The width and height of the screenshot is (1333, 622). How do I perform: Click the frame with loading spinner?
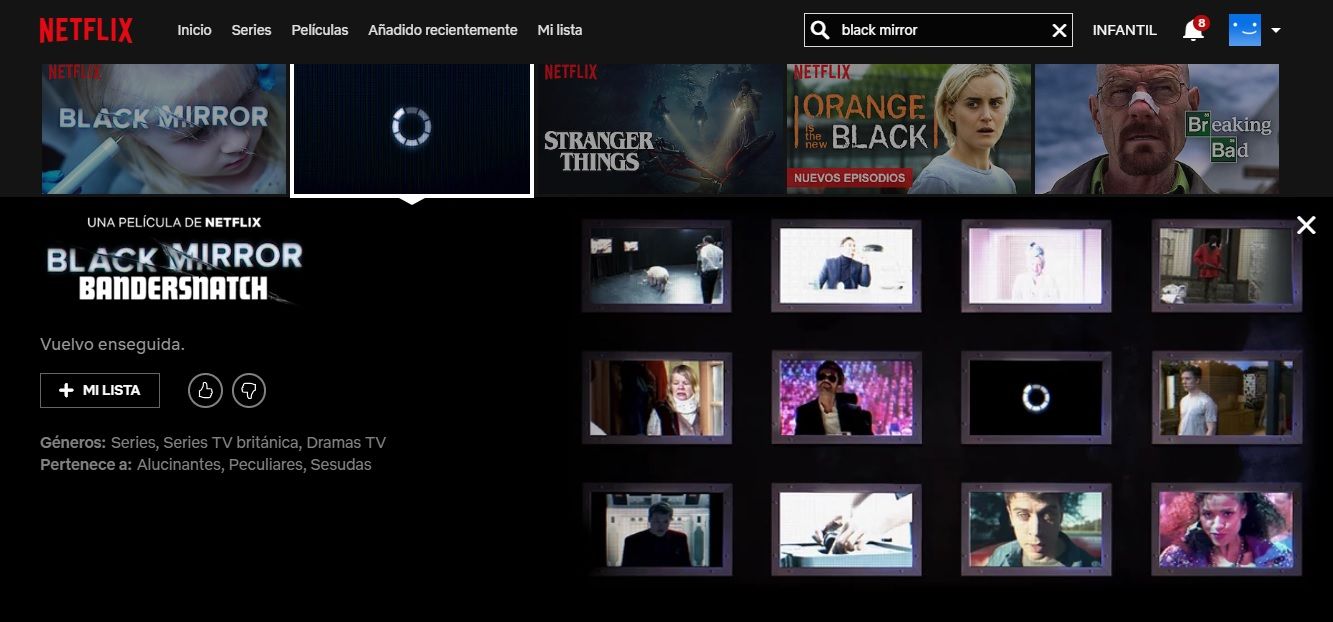(1036, 398)
